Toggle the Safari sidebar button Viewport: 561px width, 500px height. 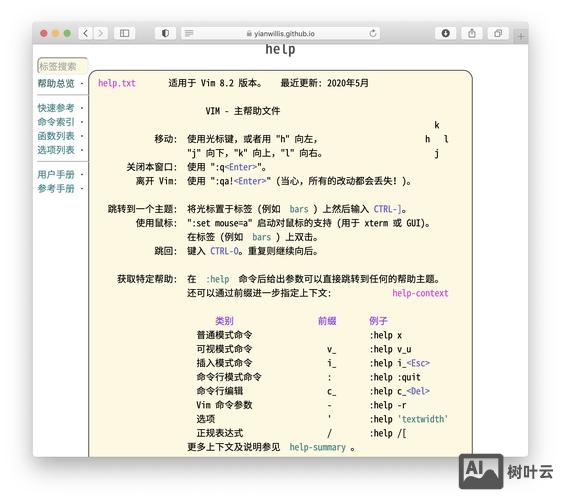pyautogui.click(x=125, y=34)
